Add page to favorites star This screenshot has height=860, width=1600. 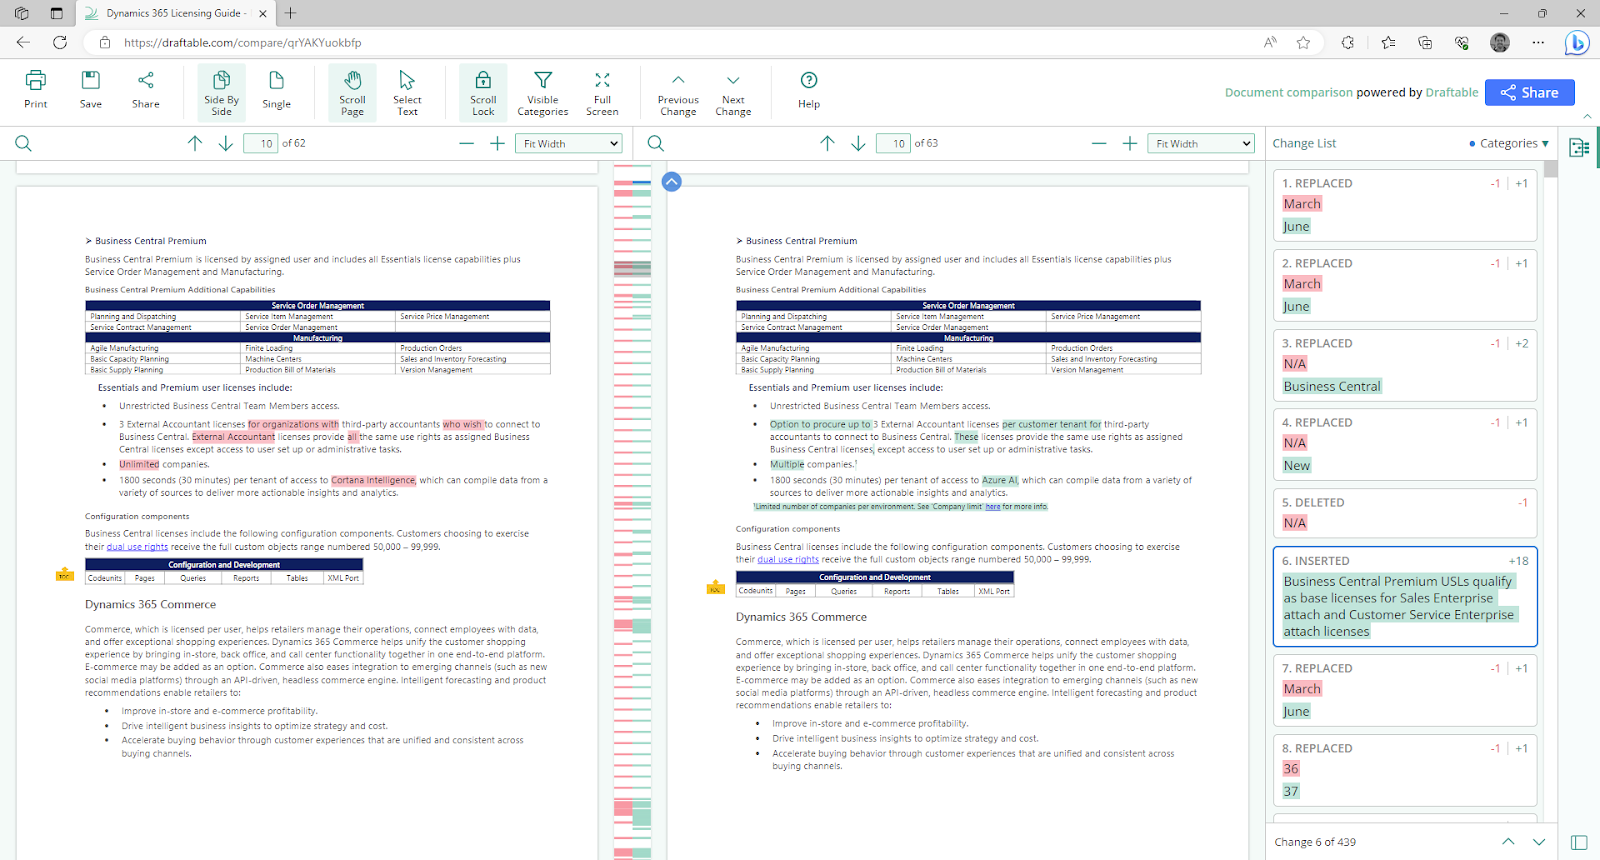(x=1303, y=42)
